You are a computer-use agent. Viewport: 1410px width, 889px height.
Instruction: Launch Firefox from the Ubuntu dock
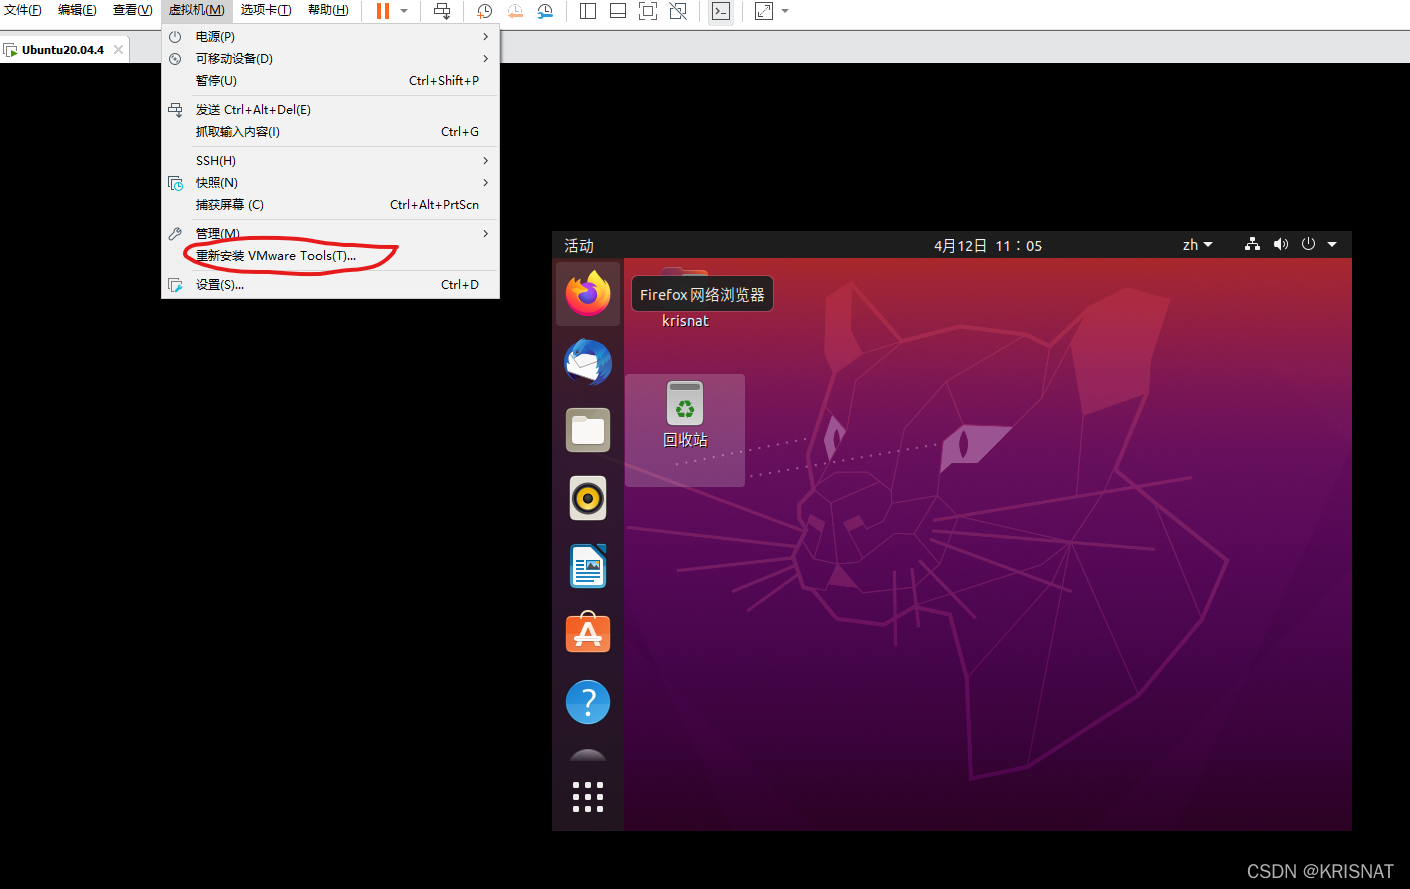point(588,294)
